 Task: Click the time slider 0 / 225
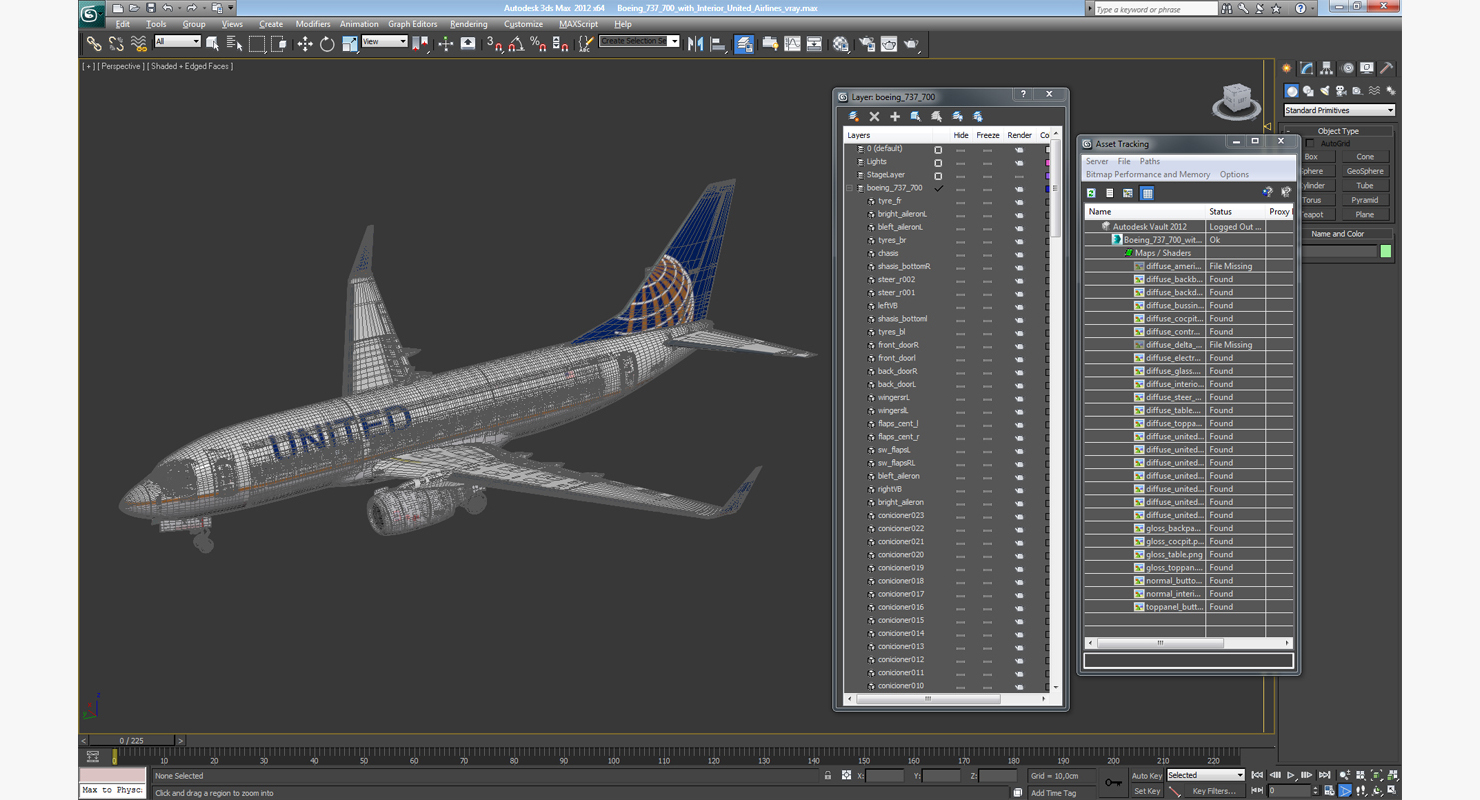pos(132,741)
